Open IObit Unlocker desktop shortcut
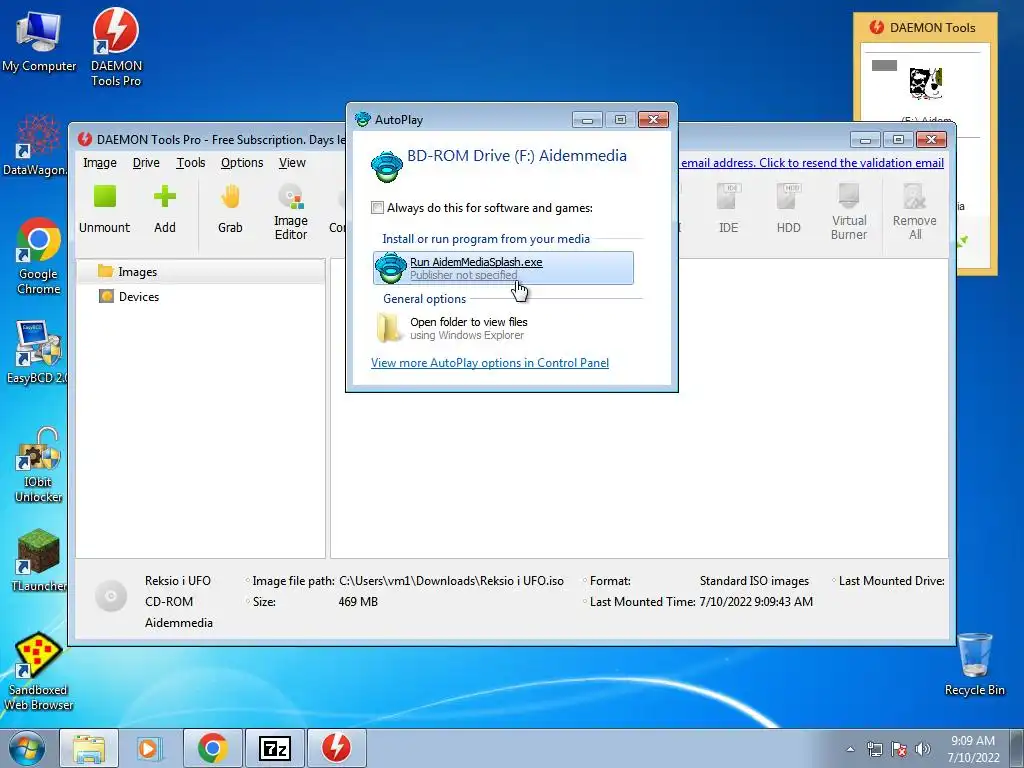Image resolution: width=1024 pixels, height=768 pixels. pyautogui.click(x=39, y=465)
